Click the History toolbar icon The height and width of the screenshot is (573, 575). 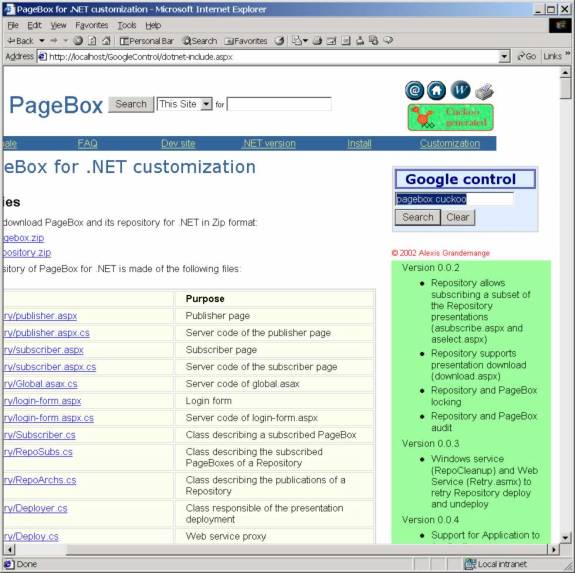[x=279, y=41]
